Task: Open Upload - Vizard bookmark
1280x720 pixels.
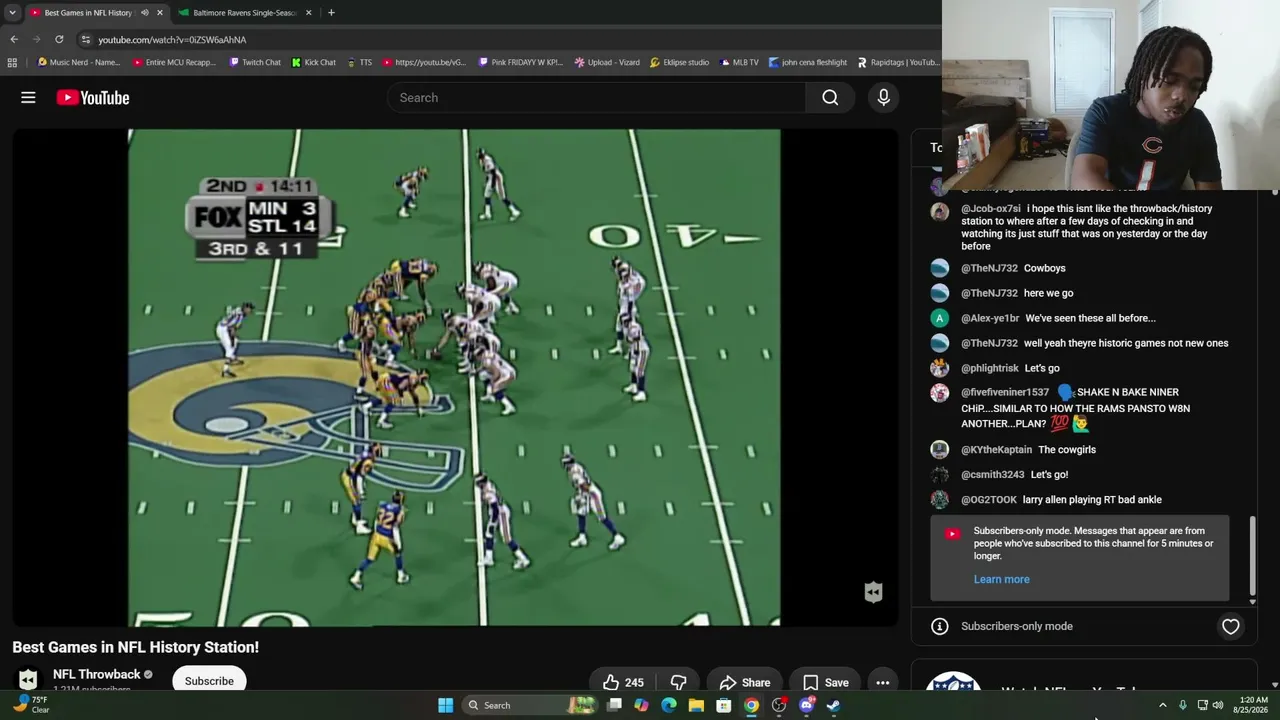Action: click(x=607, y=62)
